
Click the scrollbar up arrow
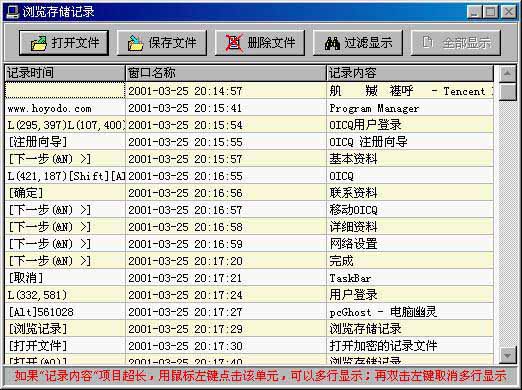coord(507,74)
